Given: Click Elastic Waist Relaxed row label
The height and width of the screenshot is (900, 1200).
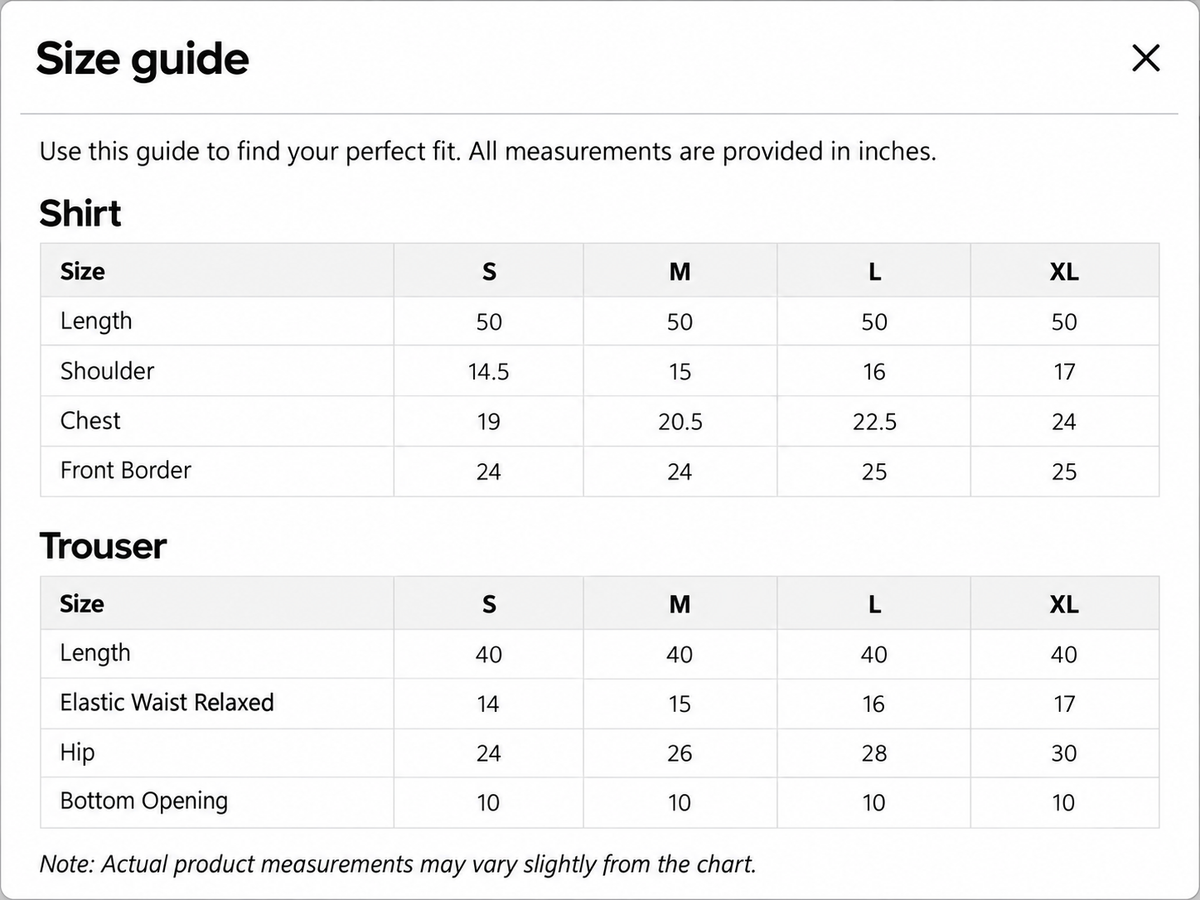Looking at the screenshot, I should pyautogui.click(x=167, y=702).
